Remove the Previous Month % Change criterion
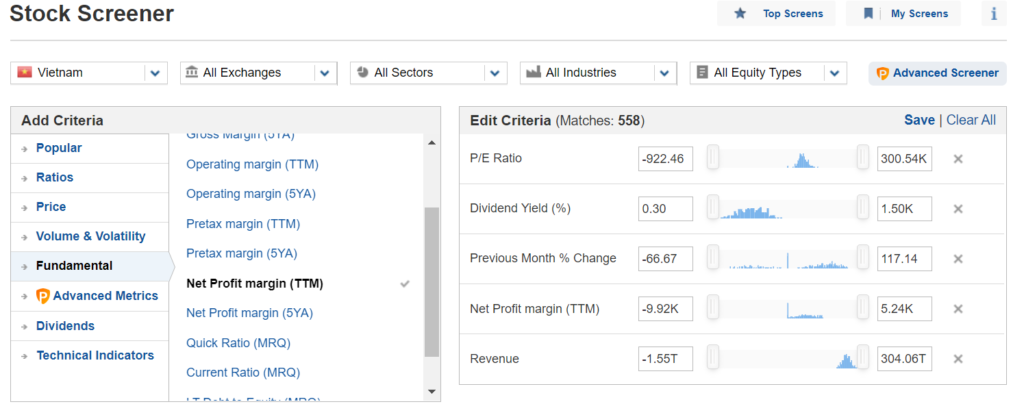1024x415 pixels. (x=958, y=259)
